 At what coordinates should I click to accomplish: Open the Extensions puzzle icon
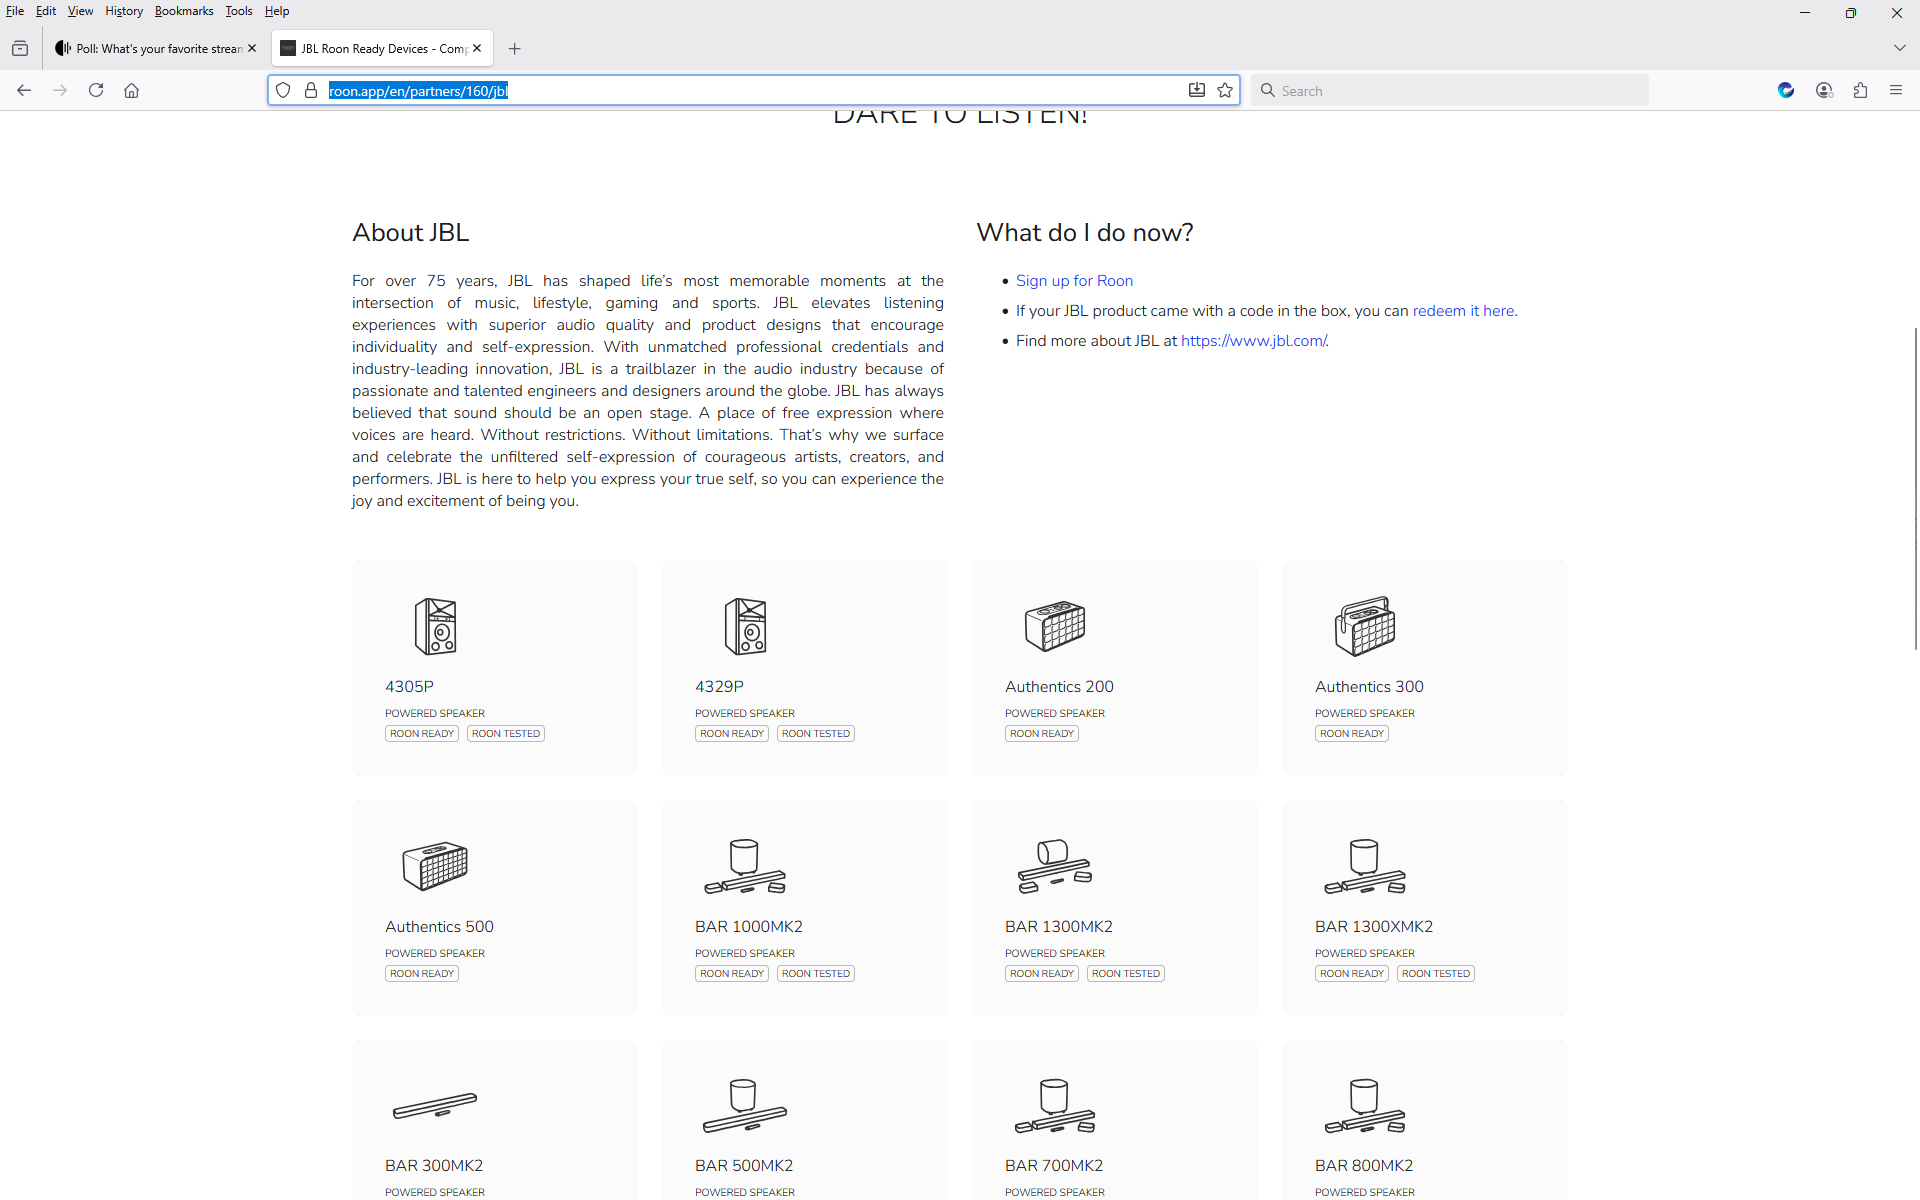click(x=1860, y=90)
